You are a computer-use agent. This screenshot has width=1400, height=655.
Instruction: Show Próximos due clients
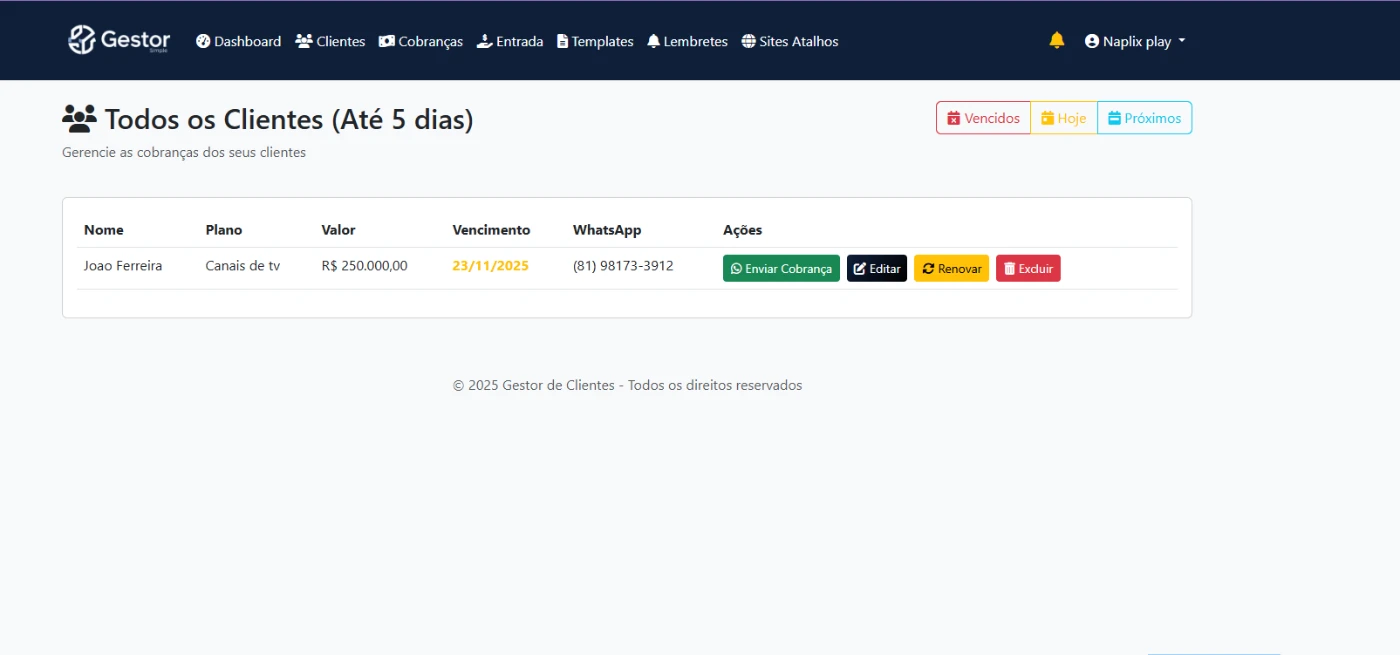pyautogui.click(x=1144, y=118)
